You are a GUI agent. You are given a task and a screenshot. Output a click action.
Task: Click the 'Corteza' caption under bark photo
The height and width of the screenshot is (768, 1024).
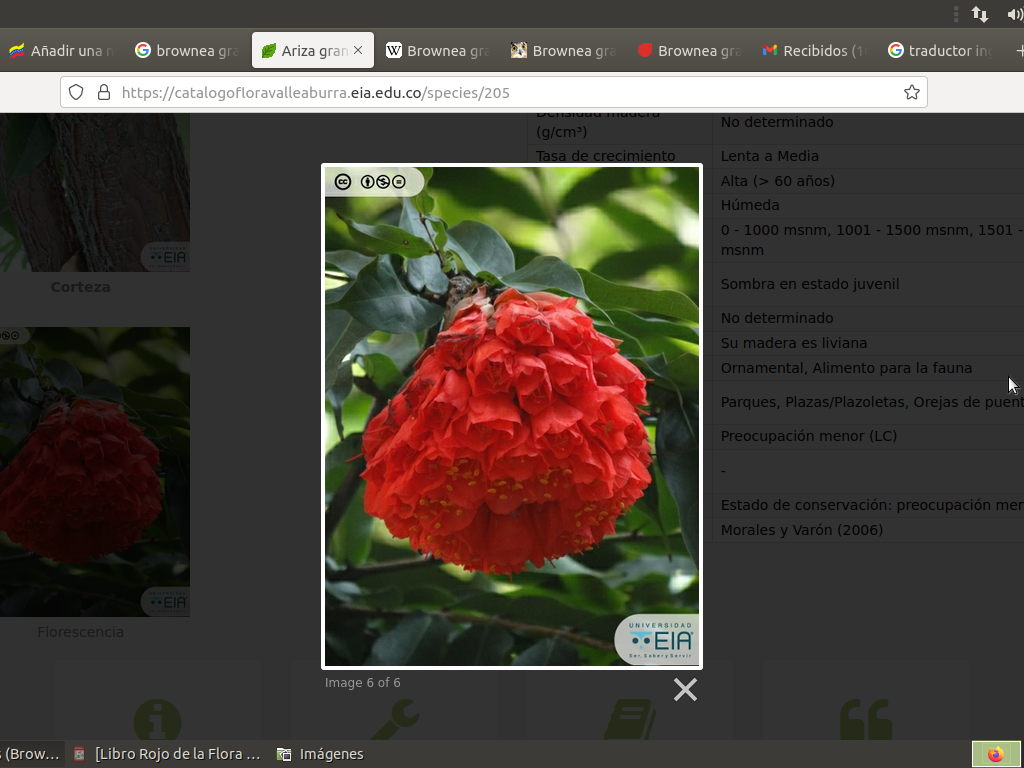80,287
